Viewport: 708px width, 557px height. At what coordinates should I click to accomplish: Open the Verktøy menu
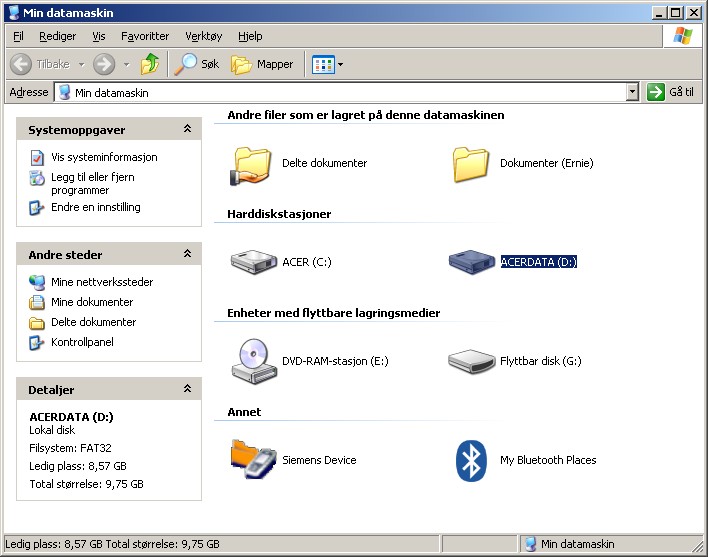pos(204,36)
